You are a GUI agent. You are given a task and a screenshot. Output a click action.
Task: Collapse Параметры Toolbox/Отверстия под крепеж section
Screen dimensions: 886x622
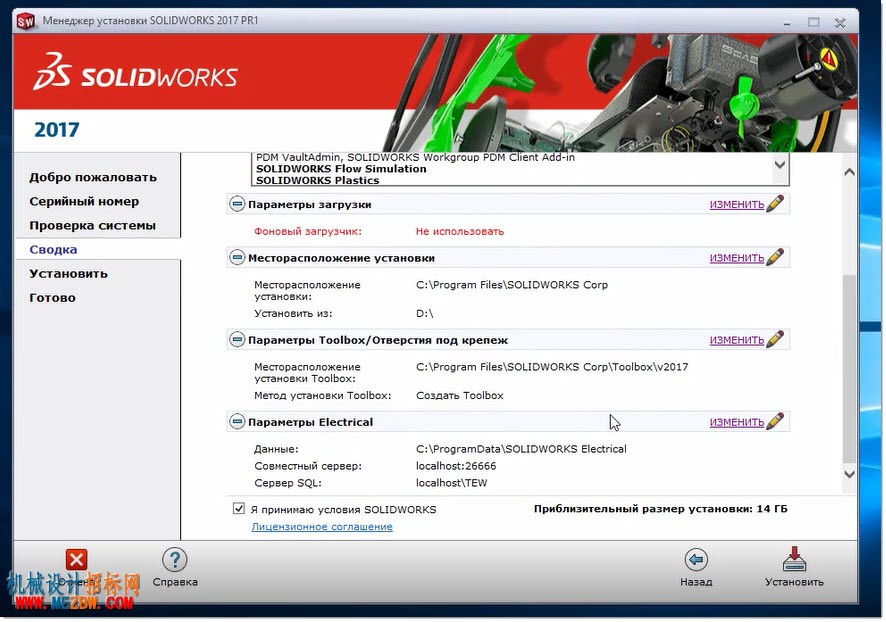[237, 340]
